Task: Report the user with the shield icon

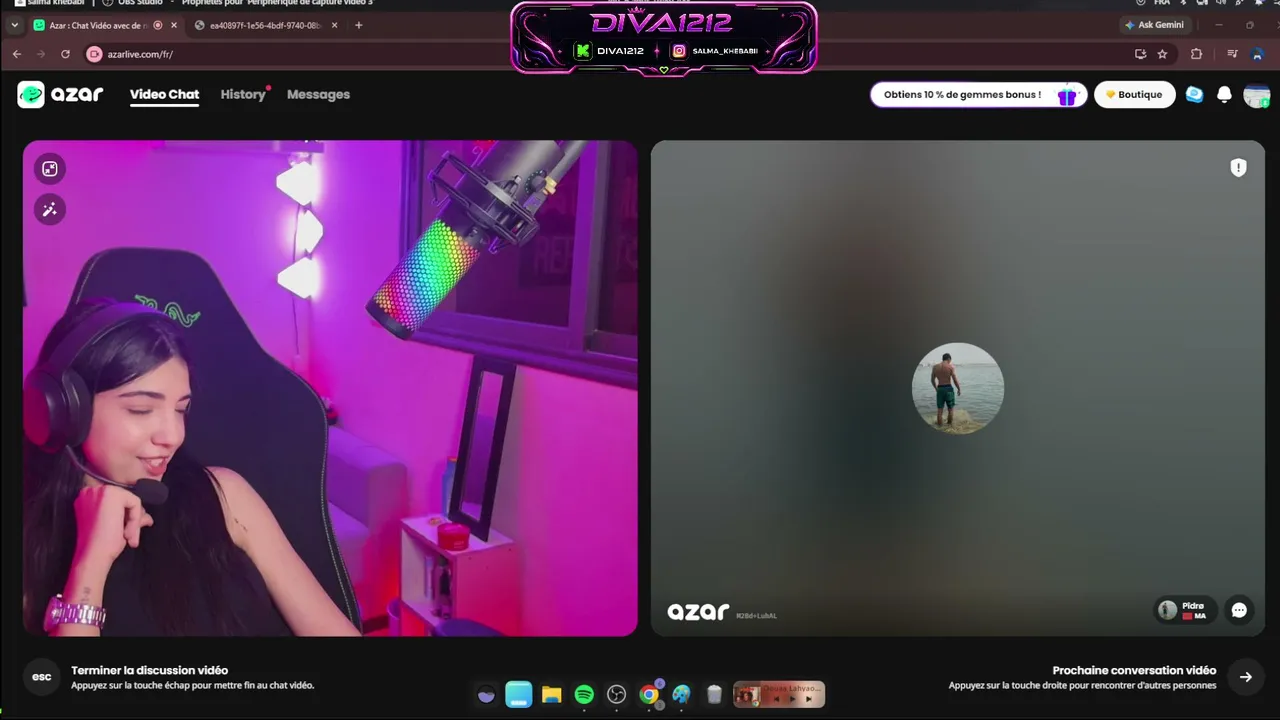Action: 1238,168
